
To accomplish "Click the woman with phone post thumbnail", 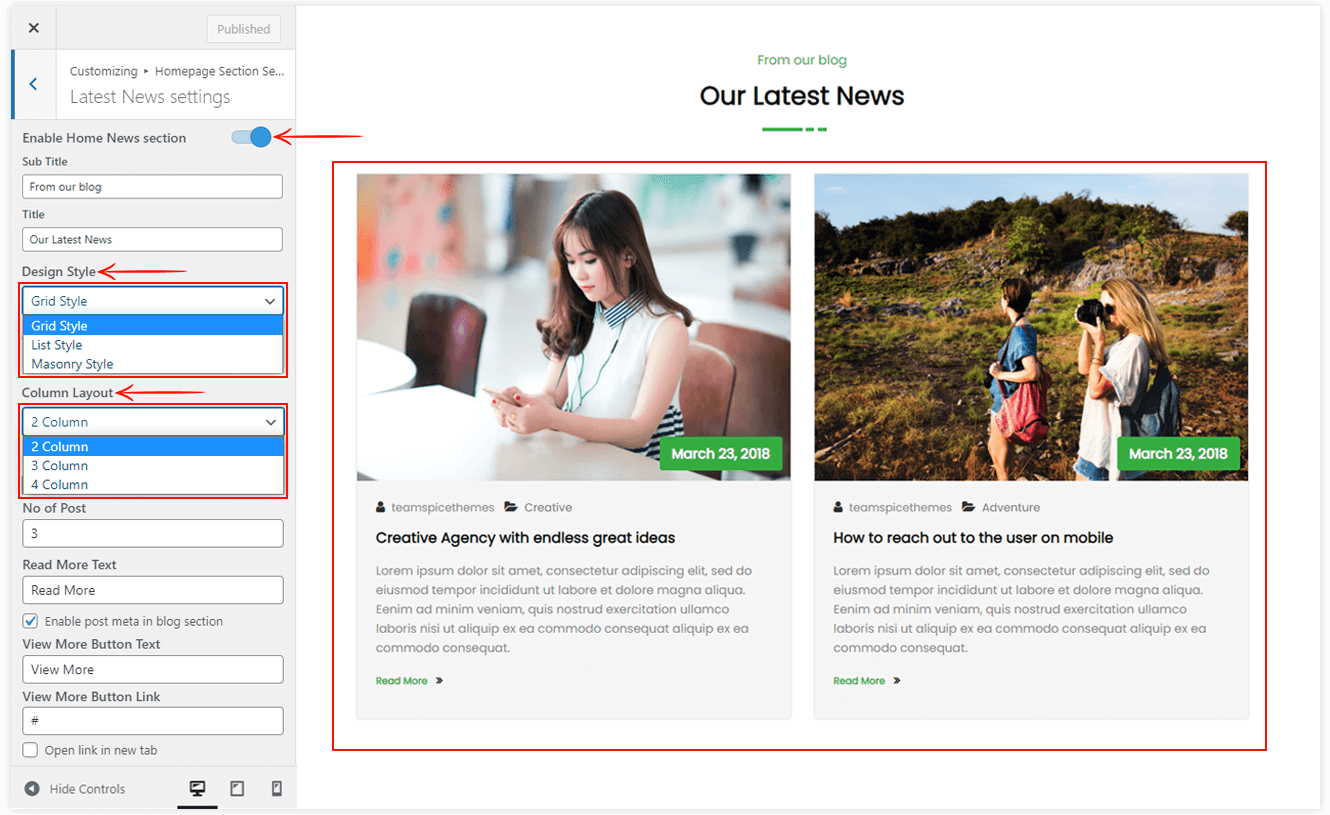I will coord(574,328).
